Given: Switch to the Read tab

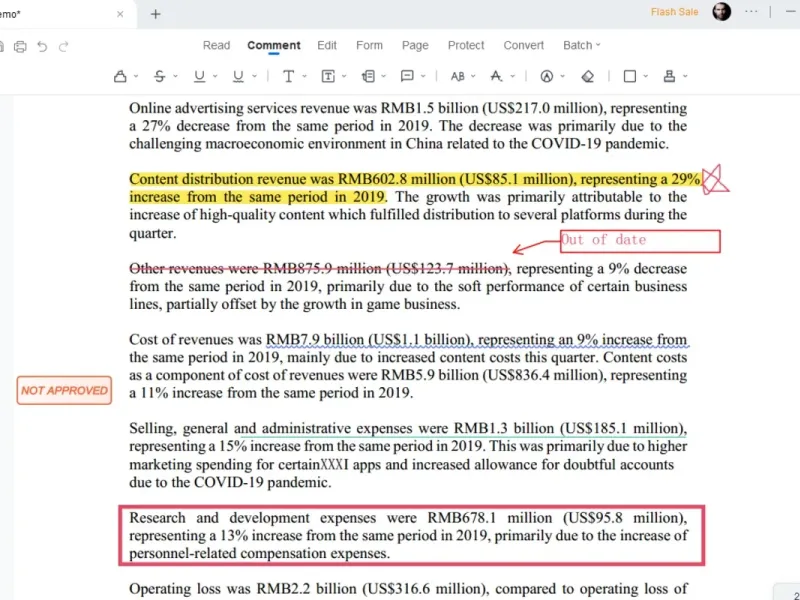Looking at the screenshot, I should (x=216, y=45).
